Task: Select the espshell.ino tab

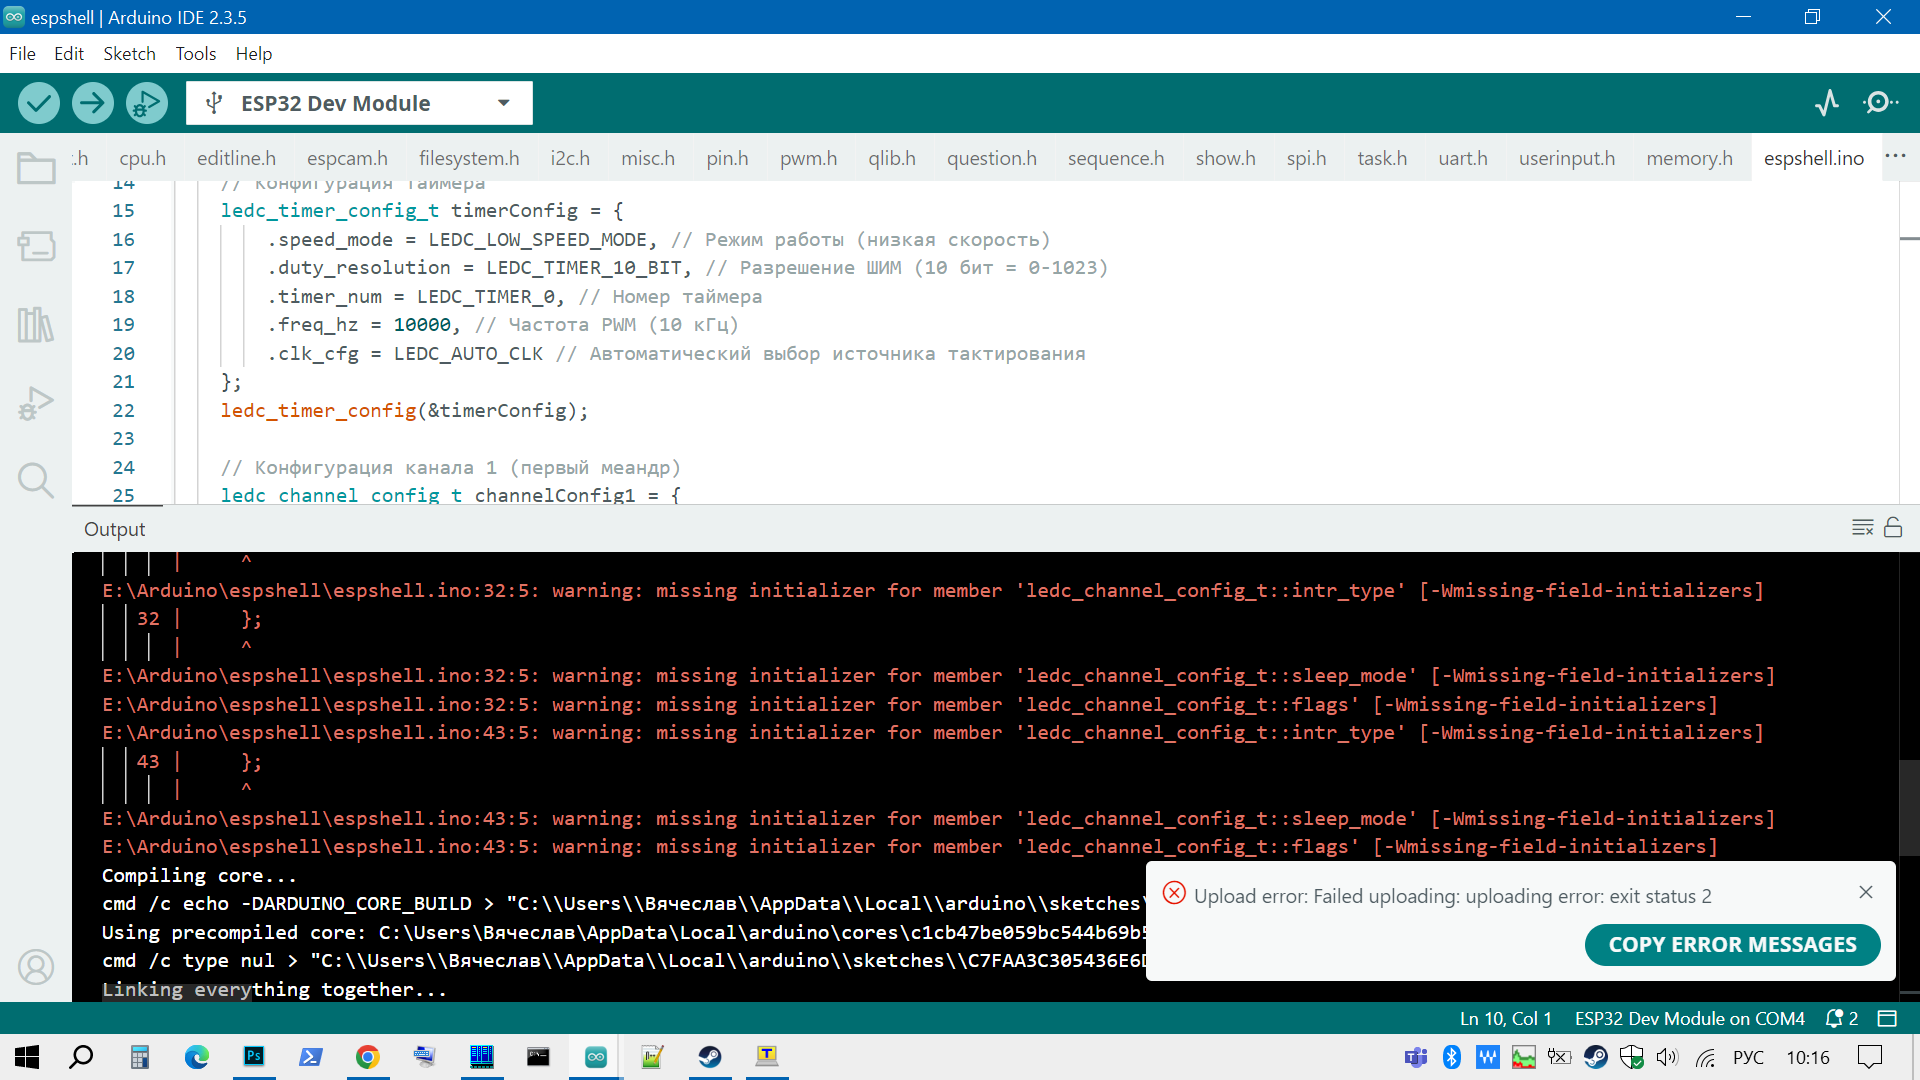Action: point(1814,158)
